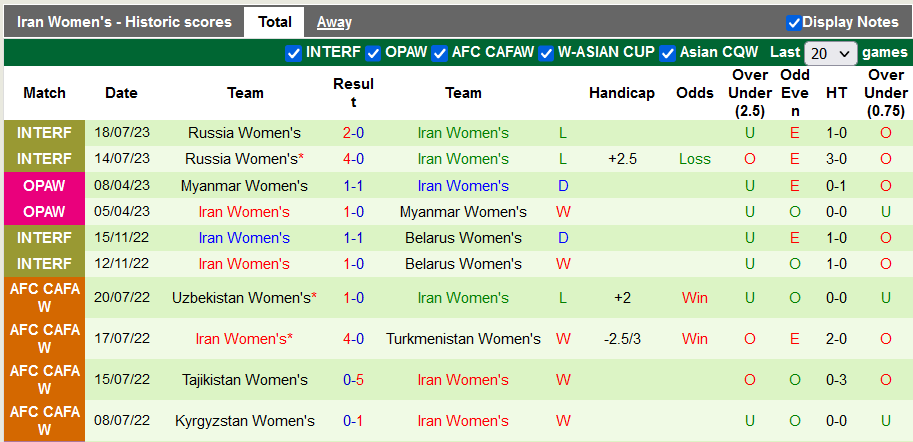Toggle the Display Notes checkbox
This screenshot has width=913, height=442.
pyautogui.click(x=794, y=22)
